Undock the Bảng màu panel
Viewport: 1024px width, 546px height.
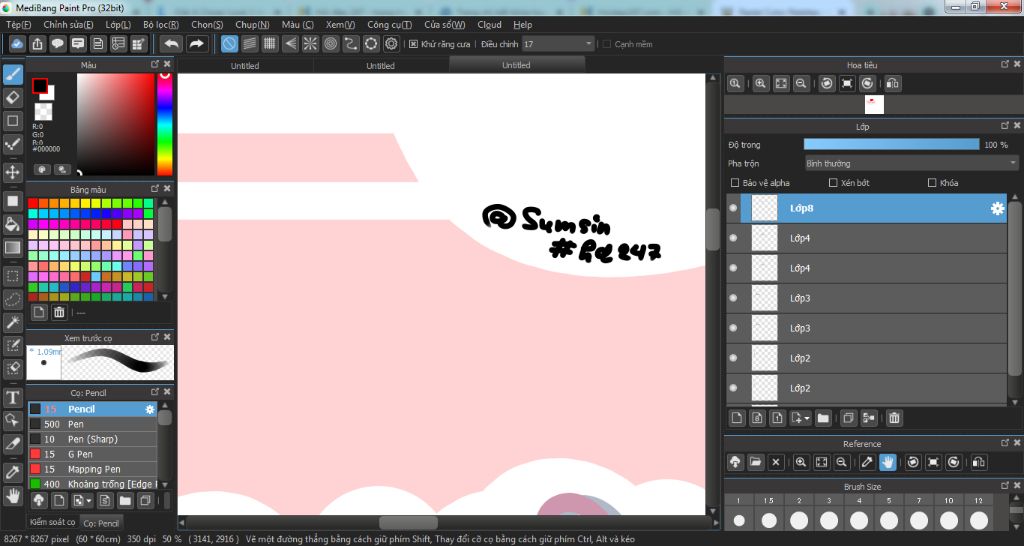155,189
